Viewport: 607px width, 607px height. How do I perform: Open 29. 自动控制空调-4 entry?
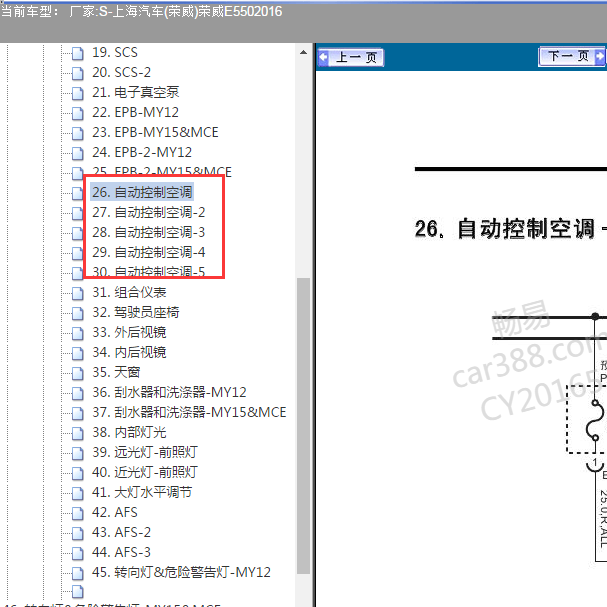(148, 252)
